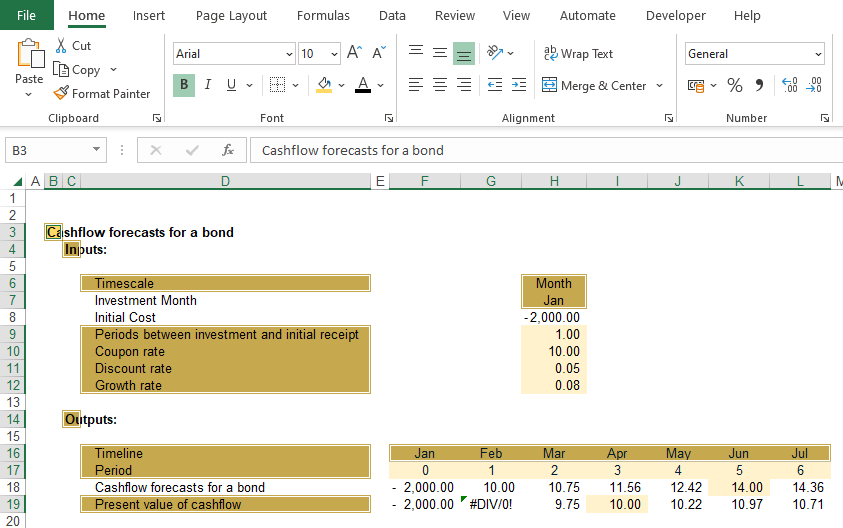Image resolution: width=843 pixels, height=528 pixels.
Task: Click the Increase Indent icon
Action: (x=519, y=86)
